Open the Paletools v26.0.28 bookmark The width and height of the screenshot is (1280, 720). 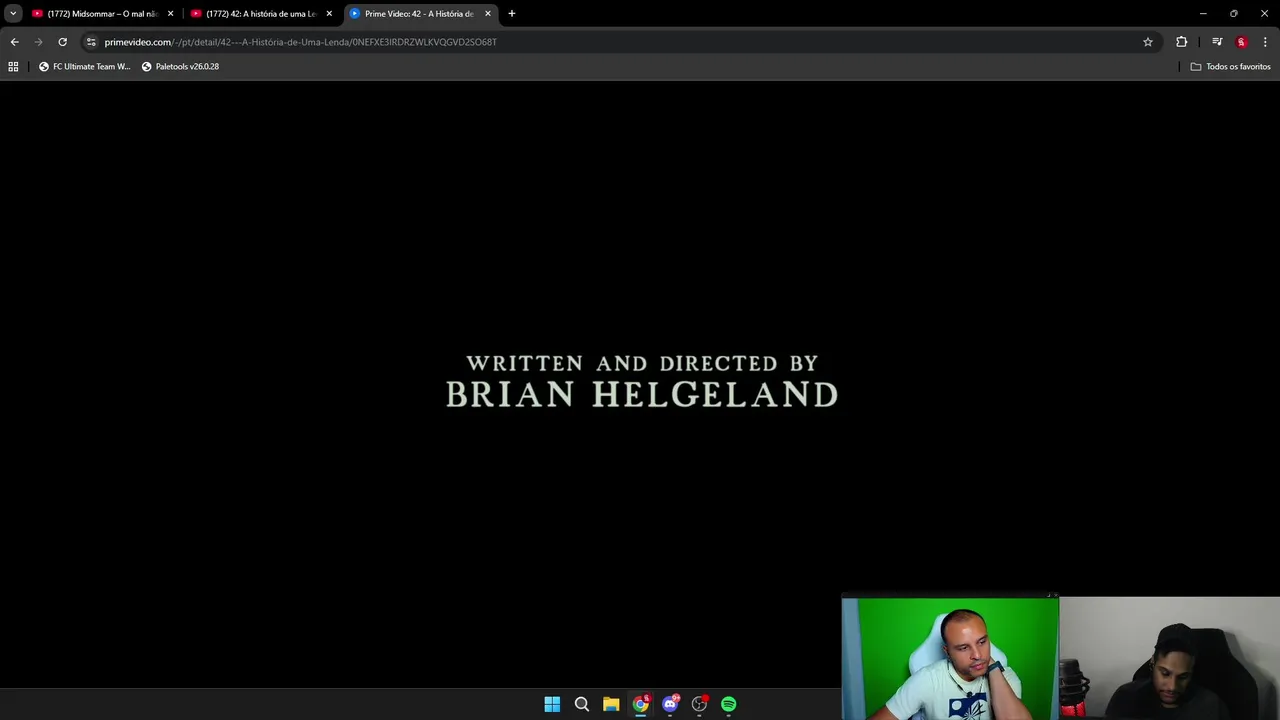(x=181, y=67)
